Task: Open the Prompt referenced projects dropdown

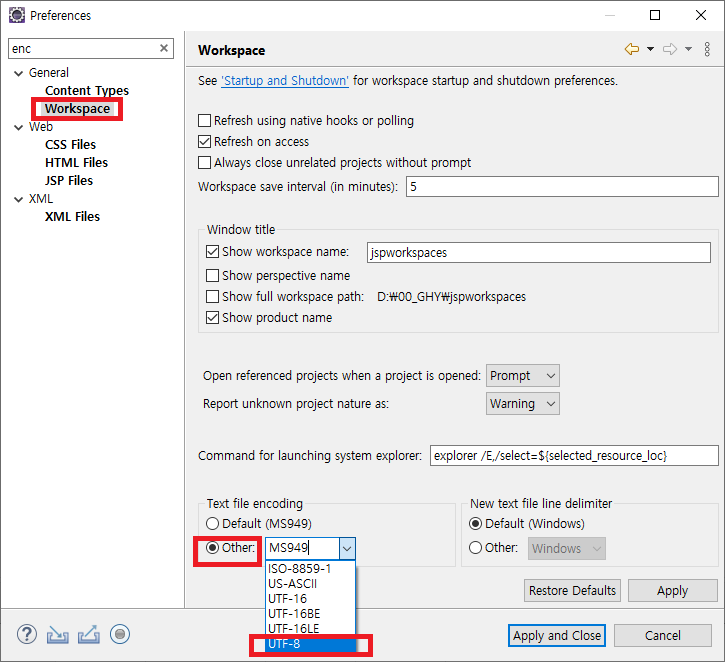Action: pos(522,375)
